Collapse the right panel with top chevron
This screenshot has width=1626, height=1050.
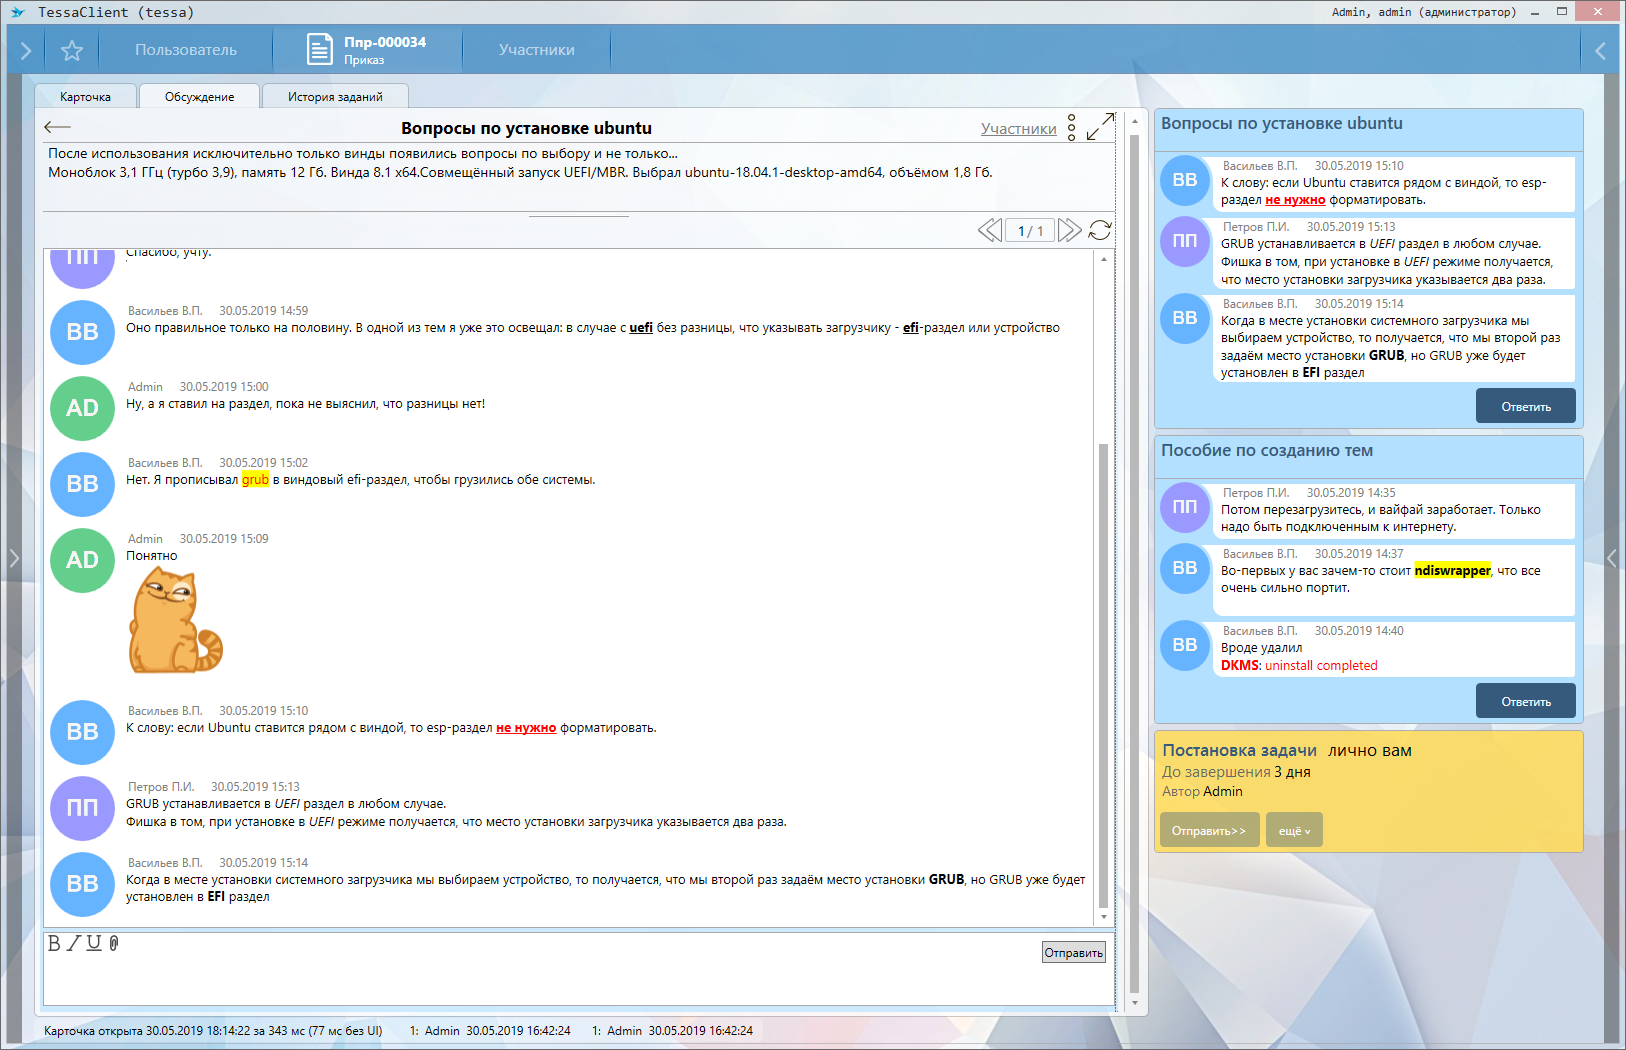click(1600, 50)
